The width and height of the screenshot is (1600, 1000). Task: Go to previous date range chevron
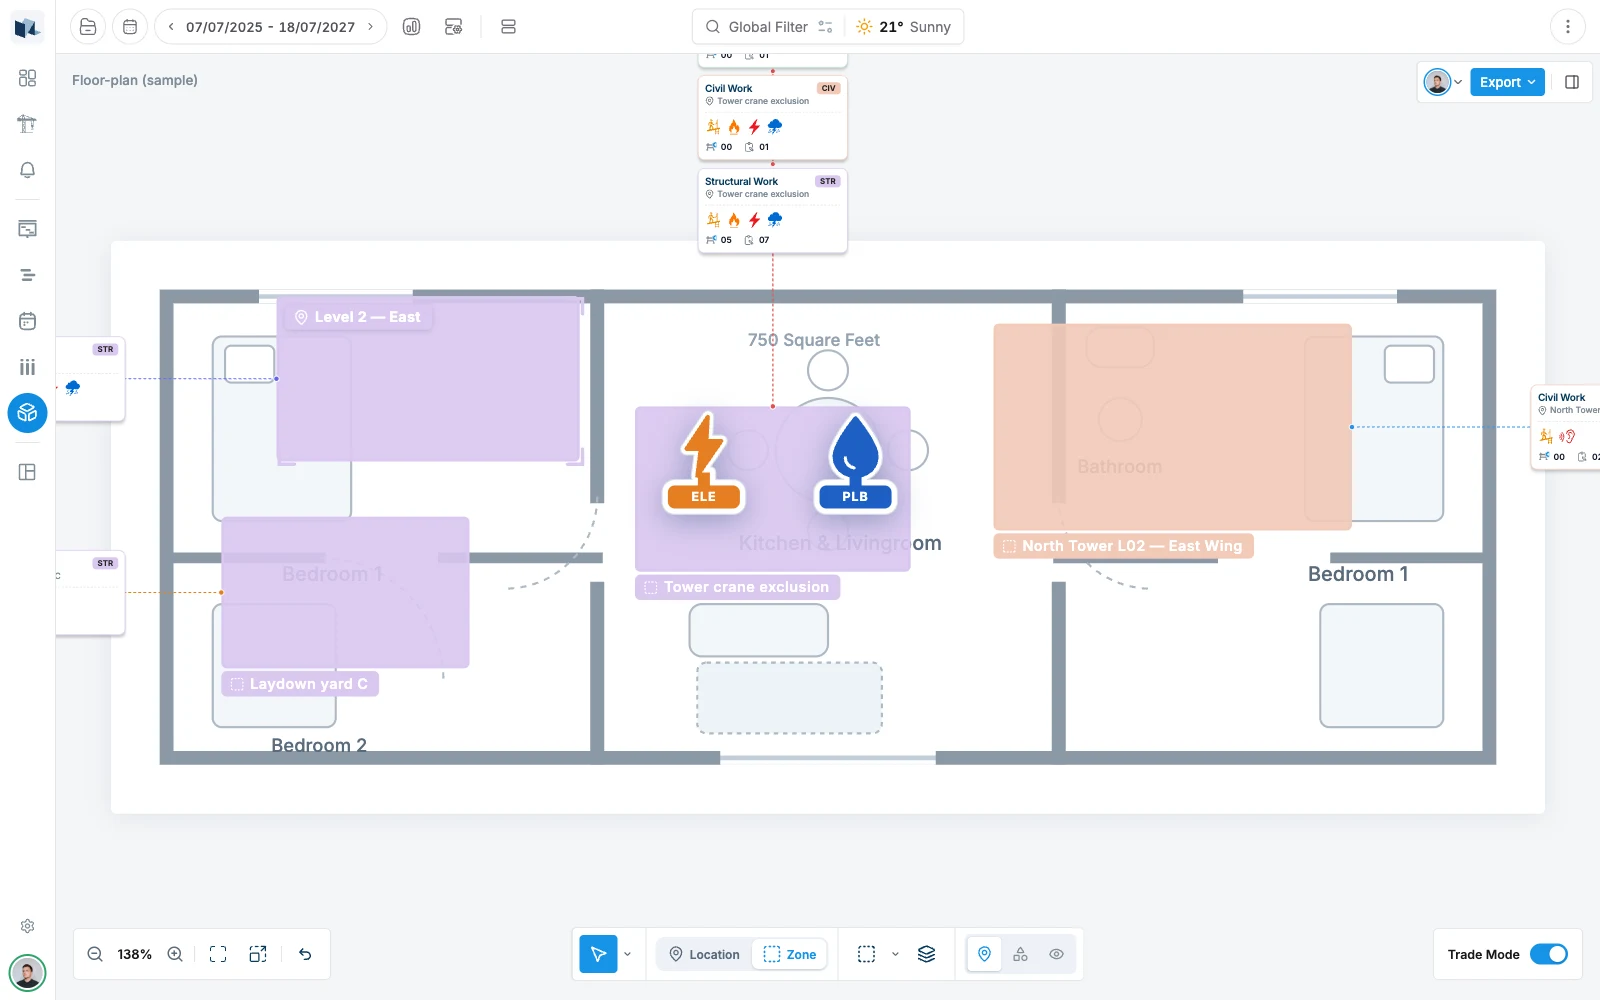point(171,27)
